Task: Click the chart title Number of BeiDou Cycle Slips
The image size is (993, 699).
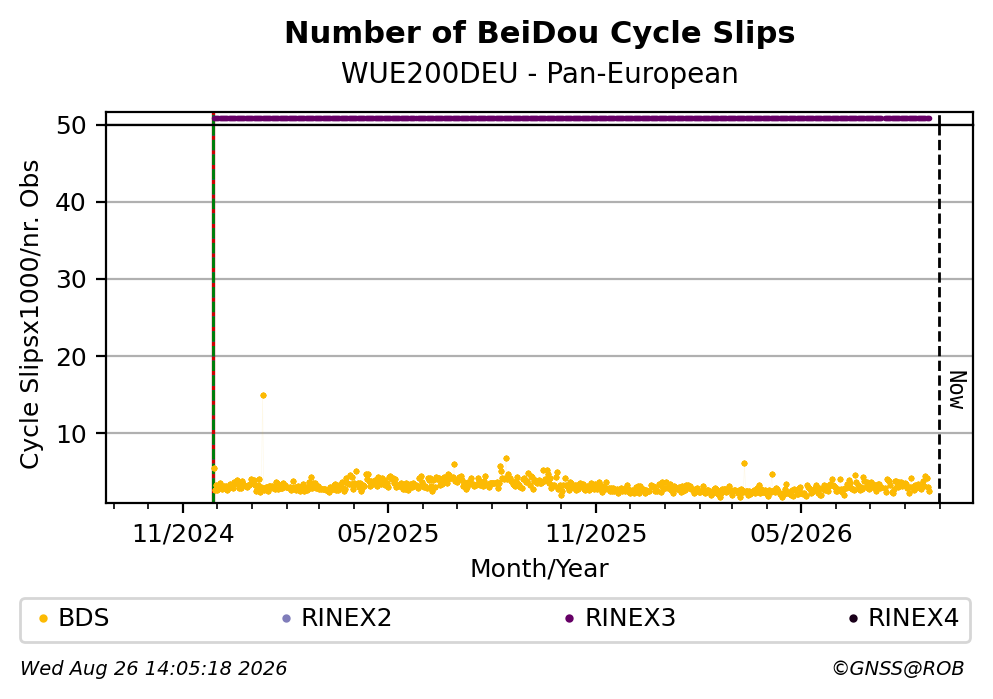Action: [x=540, y=33]
